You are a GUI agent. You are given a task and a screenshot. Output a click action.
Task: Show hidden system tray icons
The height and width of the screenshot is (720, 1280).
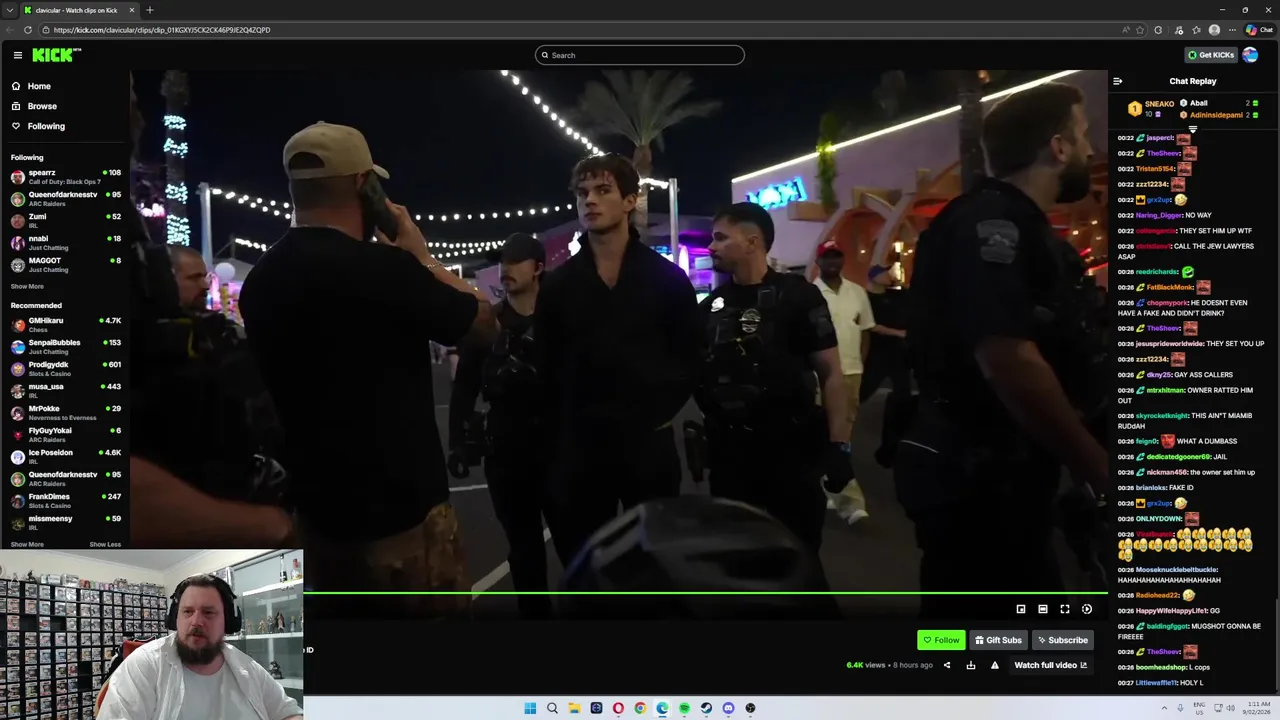click(x=1164, y=708)
